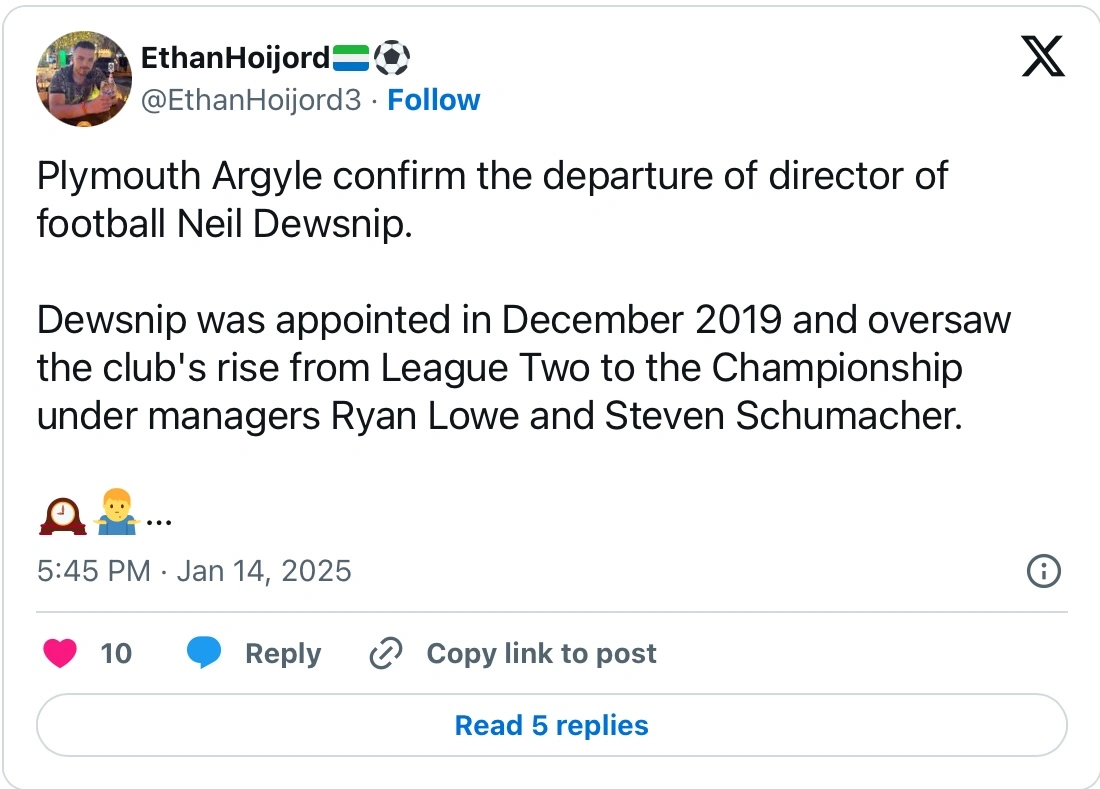Click the @EthanHoijord3 handle

251,100
